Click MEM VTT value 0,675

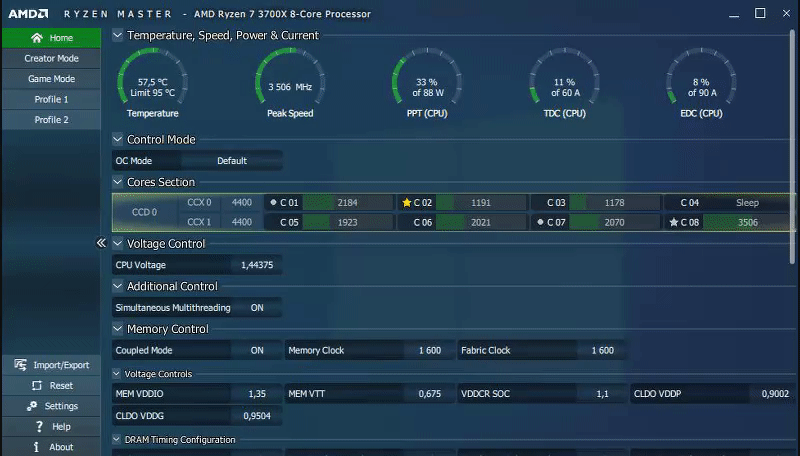430,394
